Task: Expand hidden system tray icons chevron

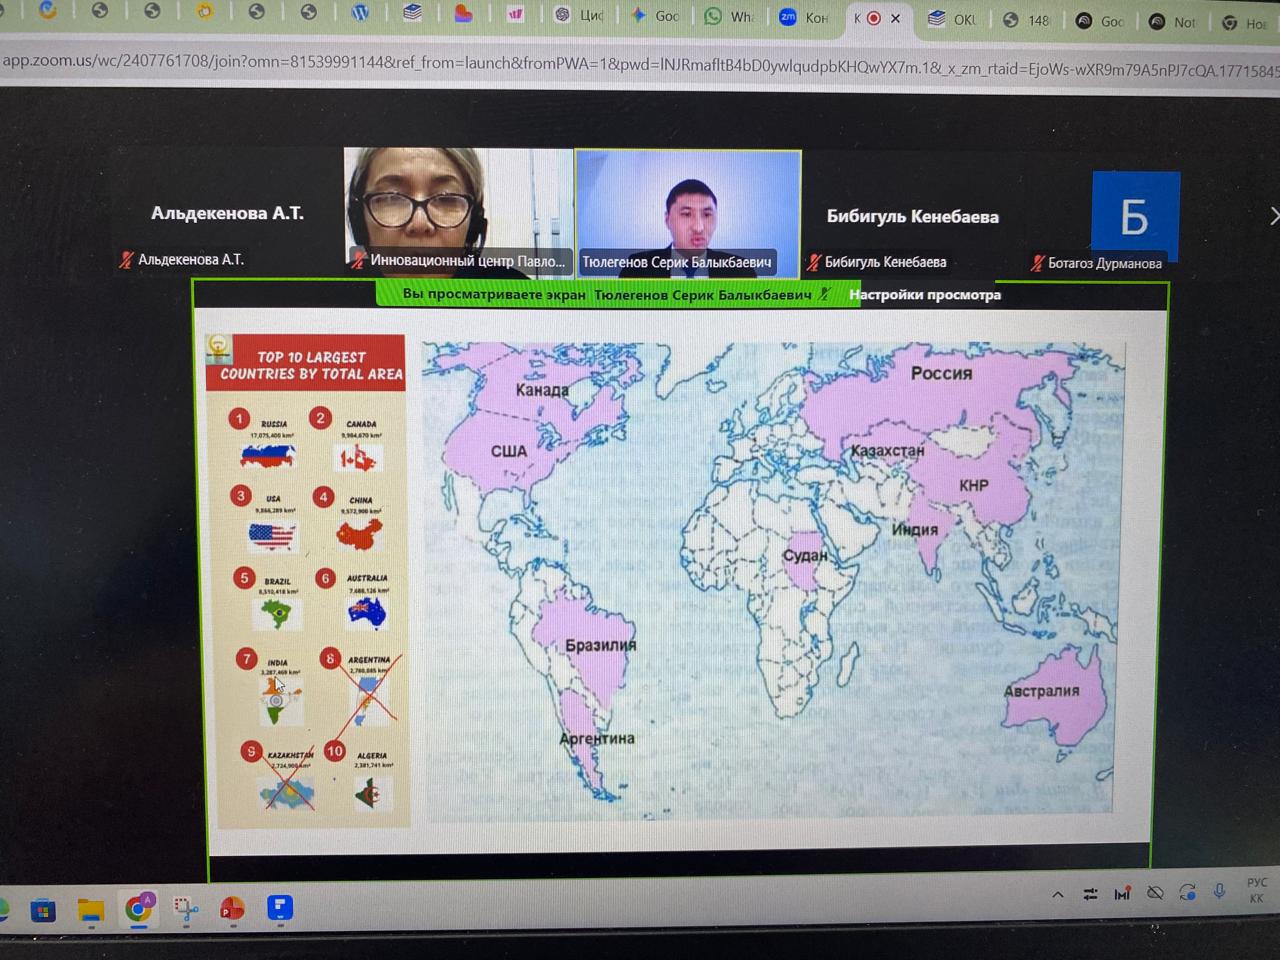Action: (1058, 894)
